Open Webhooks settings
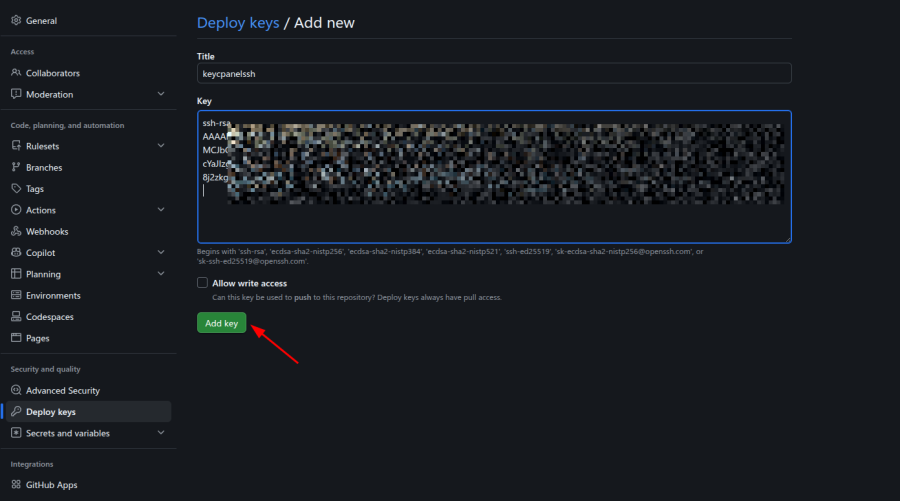This screenshot has height=501, width=900. tap(88, 231)
